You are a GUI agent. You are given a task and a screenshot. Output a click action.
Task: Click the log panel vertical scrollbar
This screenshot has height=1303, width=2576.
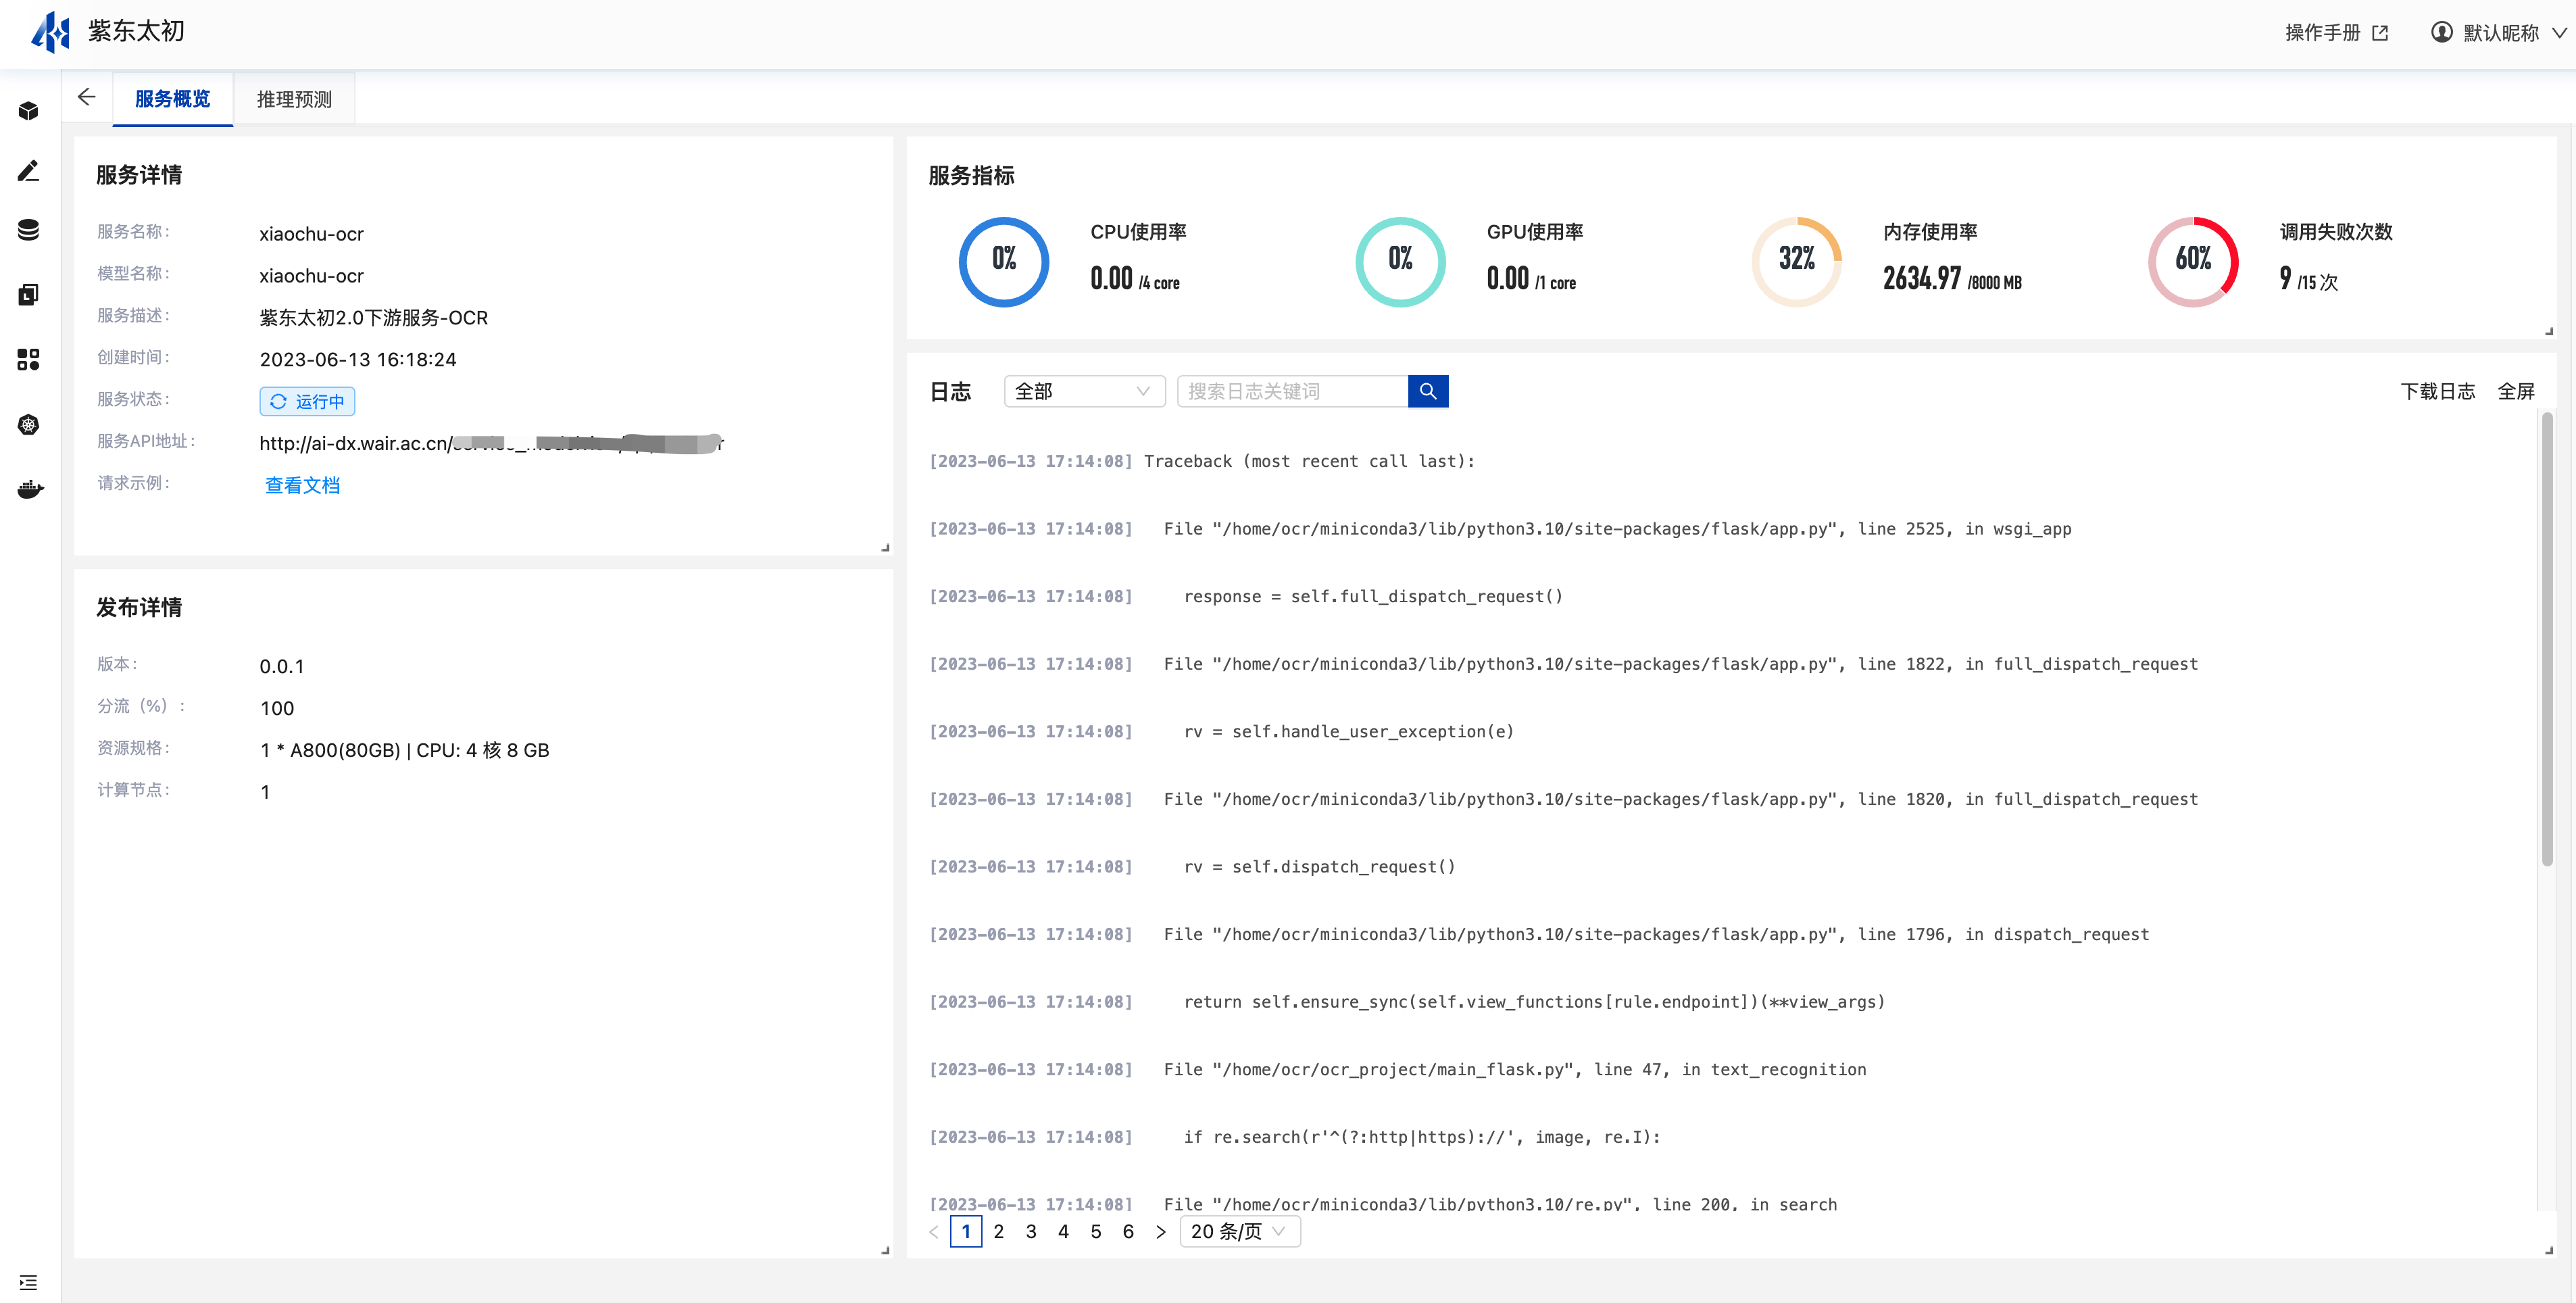2547,640
